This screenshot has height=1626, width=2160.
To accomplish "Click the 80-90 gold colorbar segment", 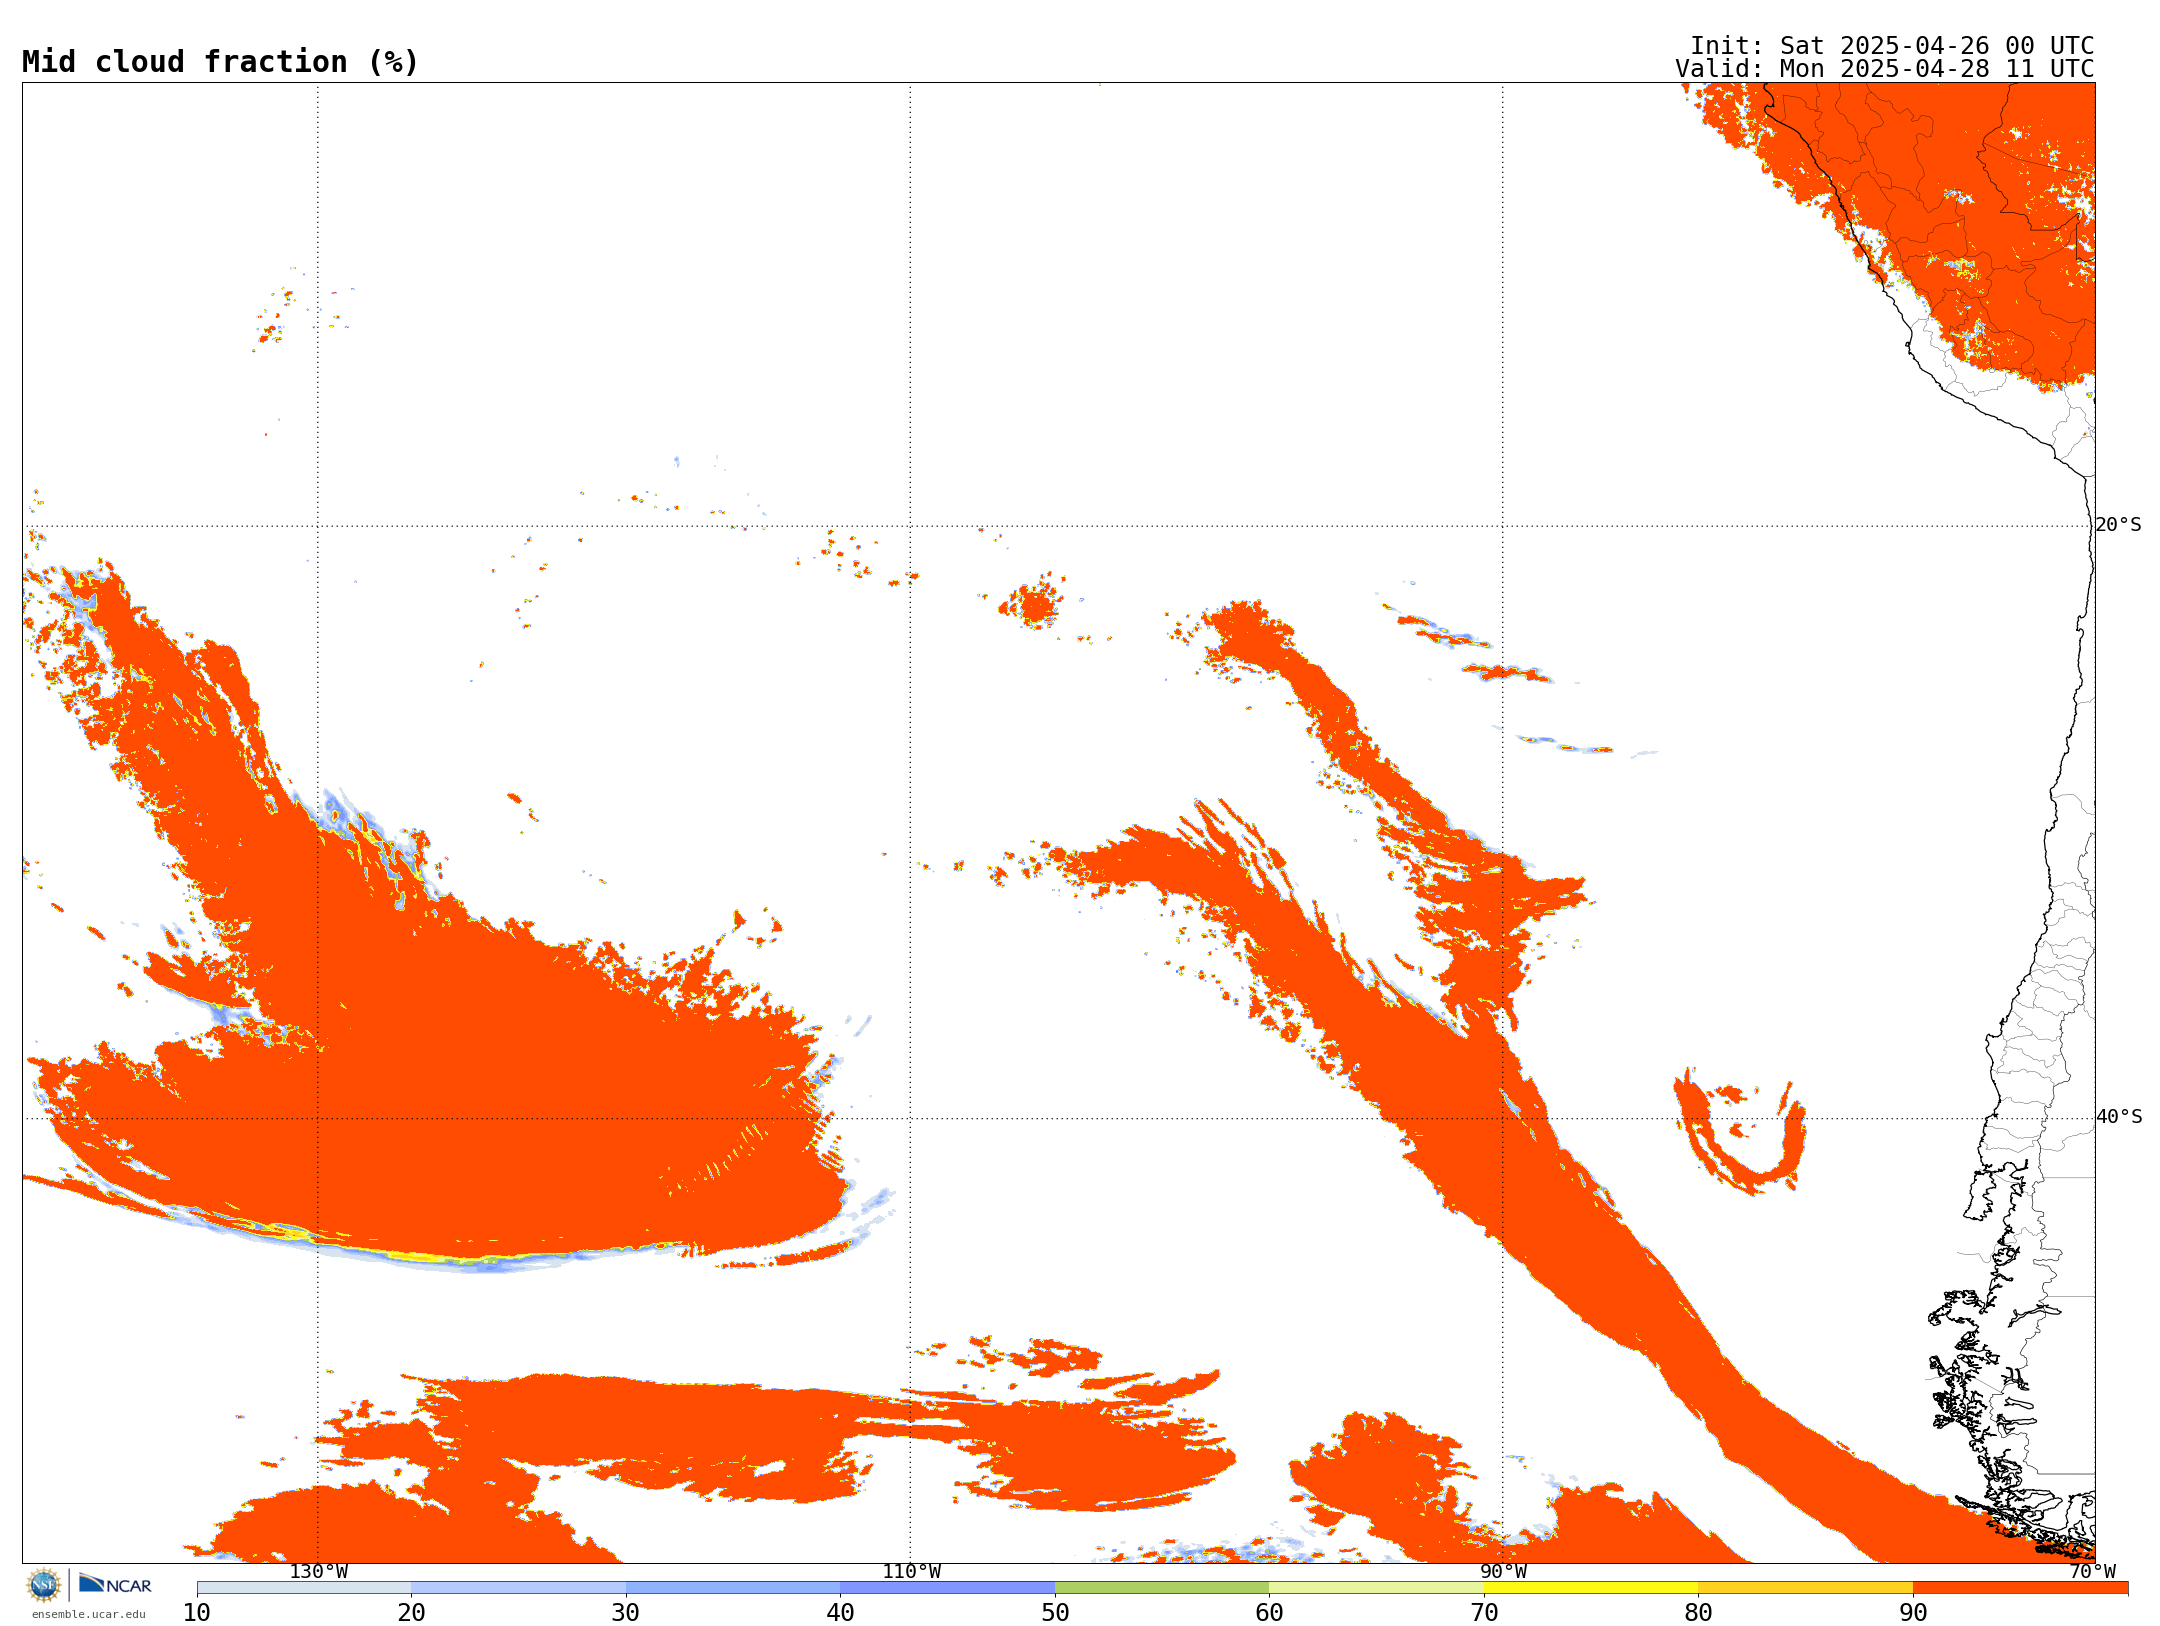I will (1805, 1588).
